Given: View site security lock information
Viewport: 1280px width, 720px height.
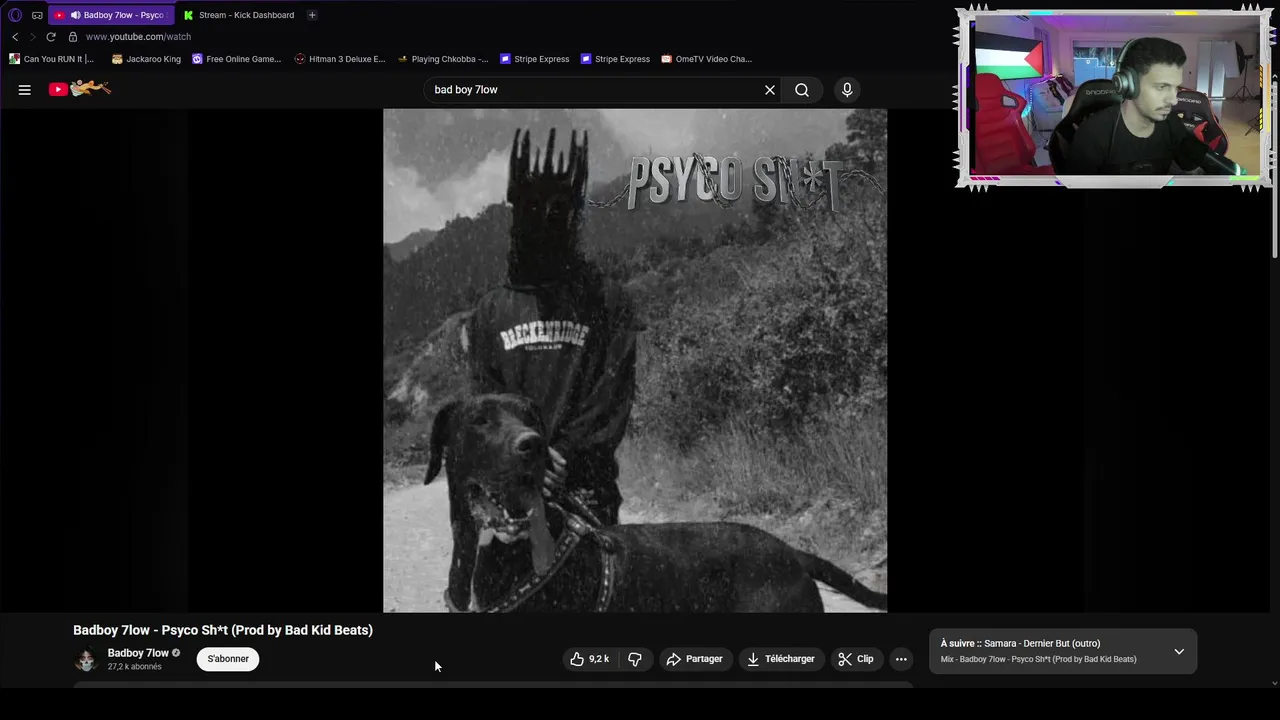Looking at the screenshot, I should pos(73,37).
